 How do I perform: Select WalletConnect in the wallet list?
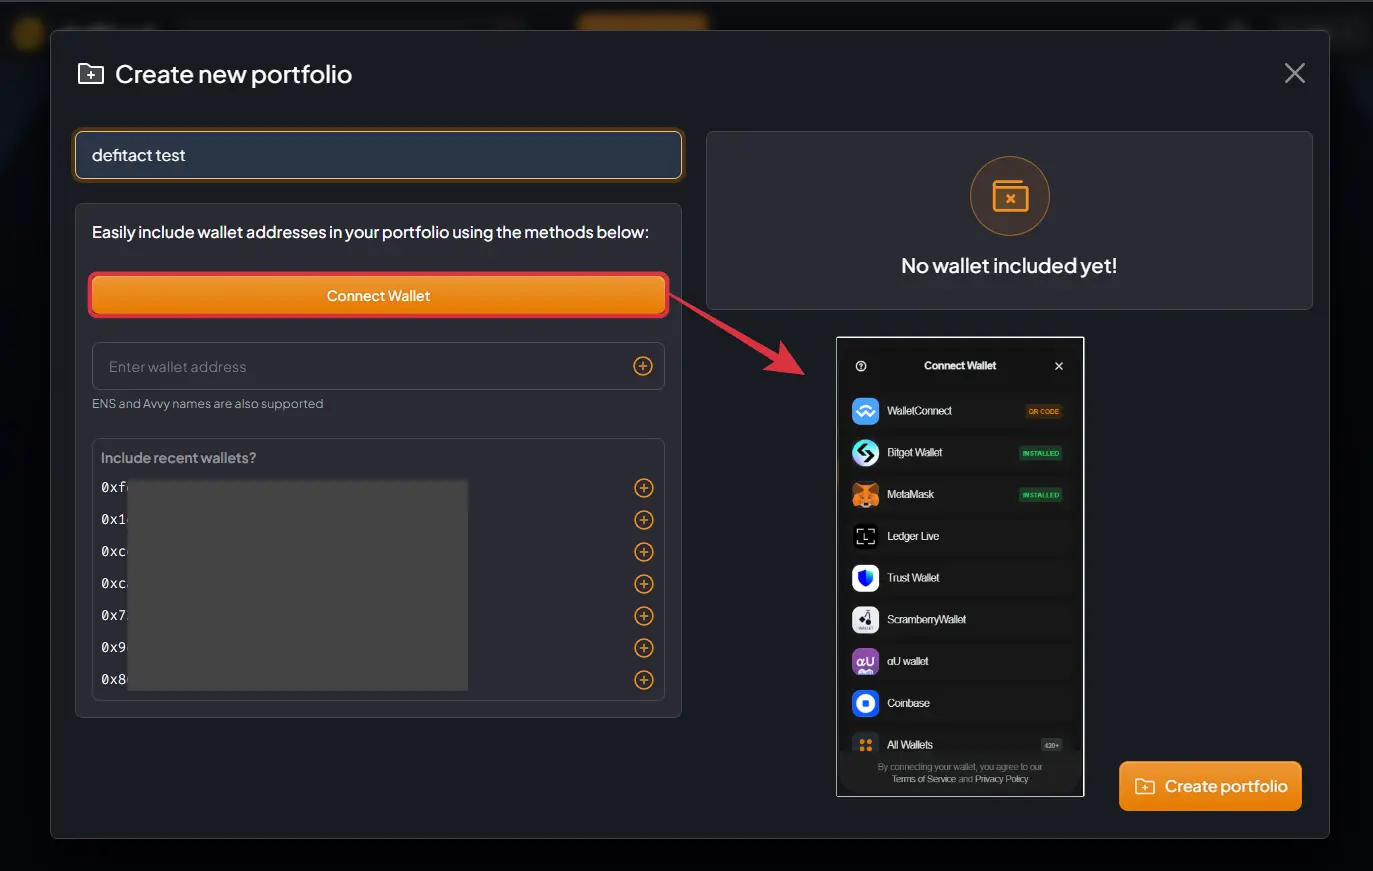pos(959,411)
